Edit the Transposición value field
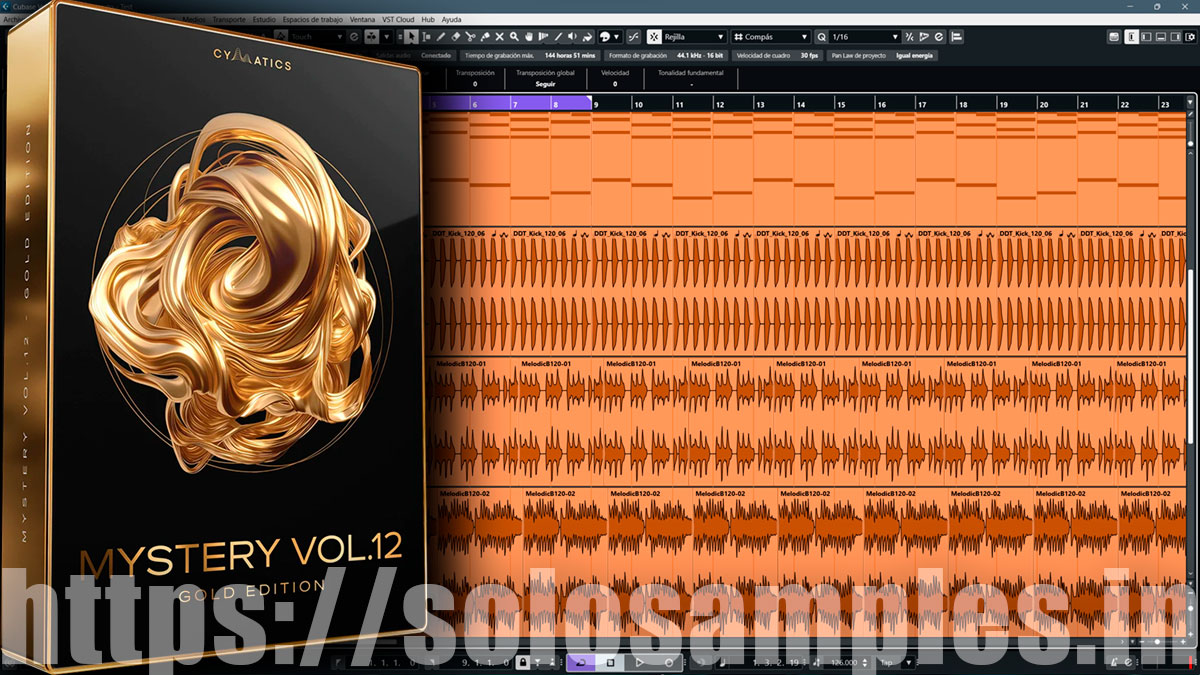 click(475, 84)
